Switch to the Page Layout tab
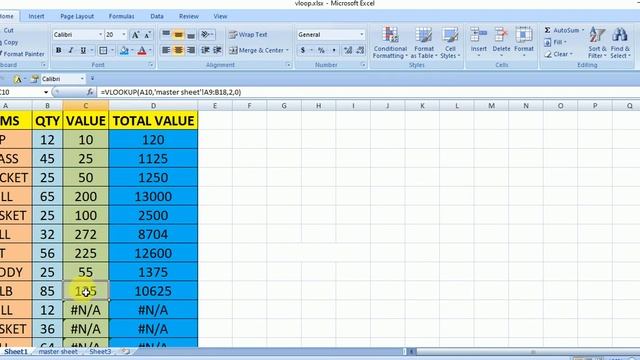The width and height of the screenshot is (640, 360). pos(77,16)
